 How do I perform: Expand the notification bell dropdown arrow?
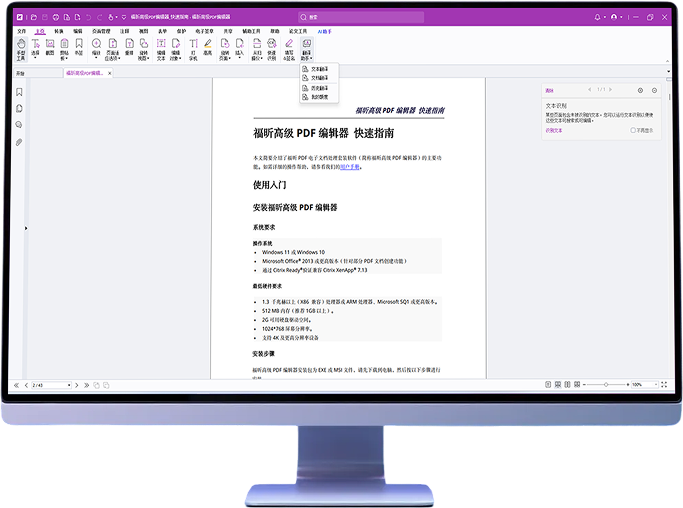605,17
